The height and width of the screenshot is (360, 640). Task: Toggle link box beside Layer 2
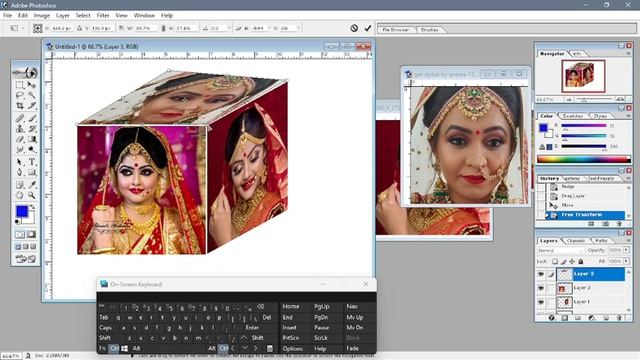pyautogui.click(x=551, y=288)
